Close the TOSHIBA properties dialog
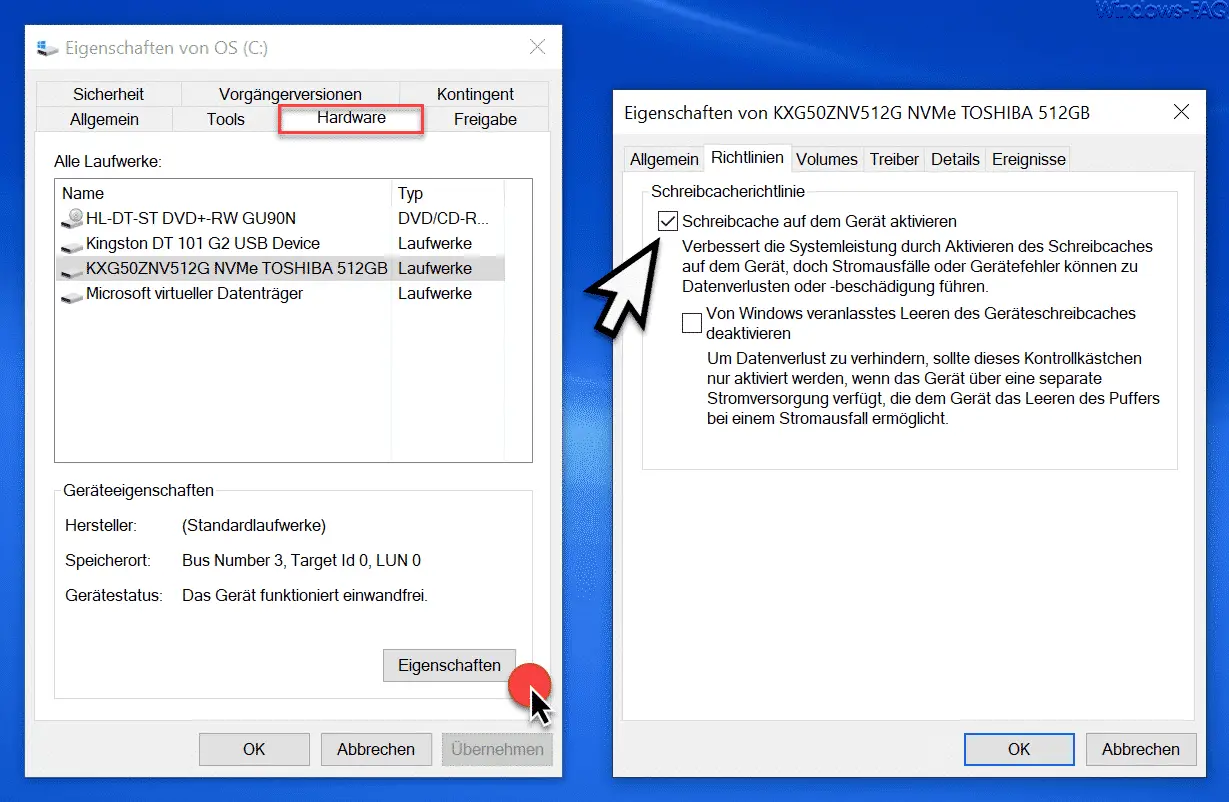1229x802 pixels. click(1181, 112)
